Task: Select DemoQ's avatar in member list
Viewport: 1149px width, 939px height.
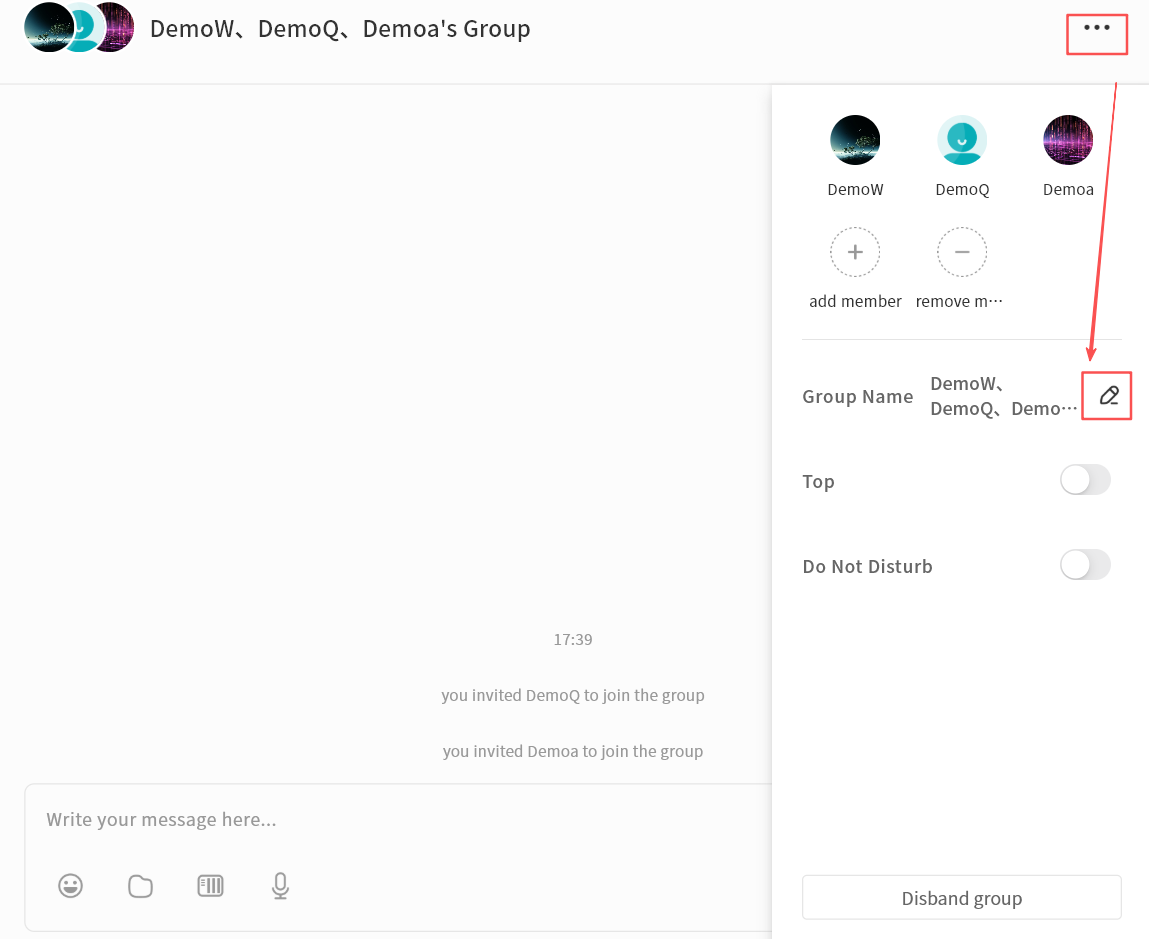Action: click(x=962, y=140)
